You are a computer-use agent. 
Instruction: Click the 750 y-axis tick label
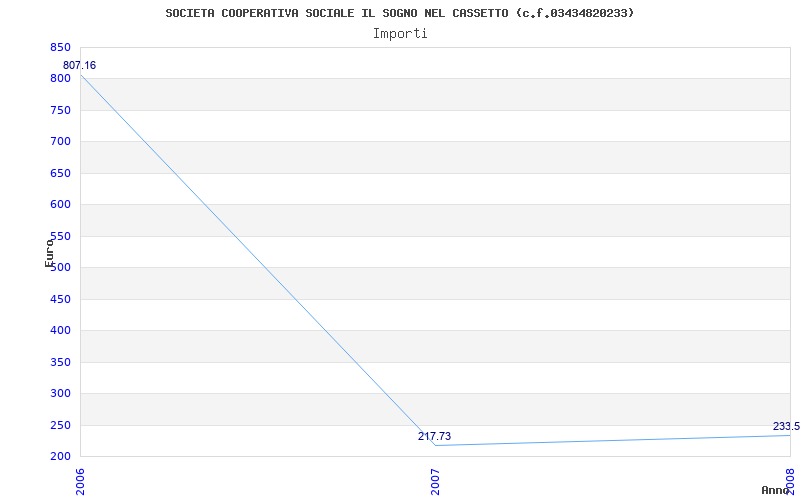click(60, 110)
